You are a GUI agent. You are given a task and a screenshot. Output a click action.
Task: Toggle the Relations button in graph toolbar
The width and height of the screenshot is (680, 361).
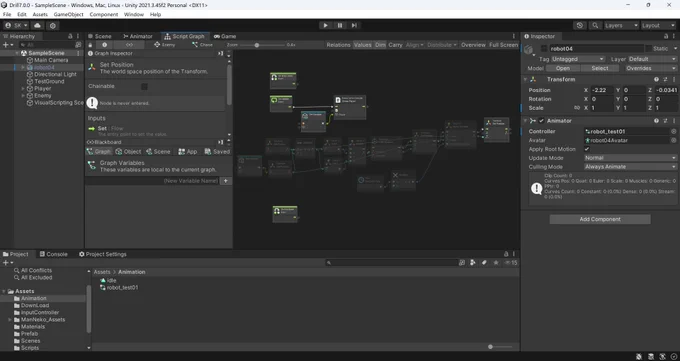338,45
